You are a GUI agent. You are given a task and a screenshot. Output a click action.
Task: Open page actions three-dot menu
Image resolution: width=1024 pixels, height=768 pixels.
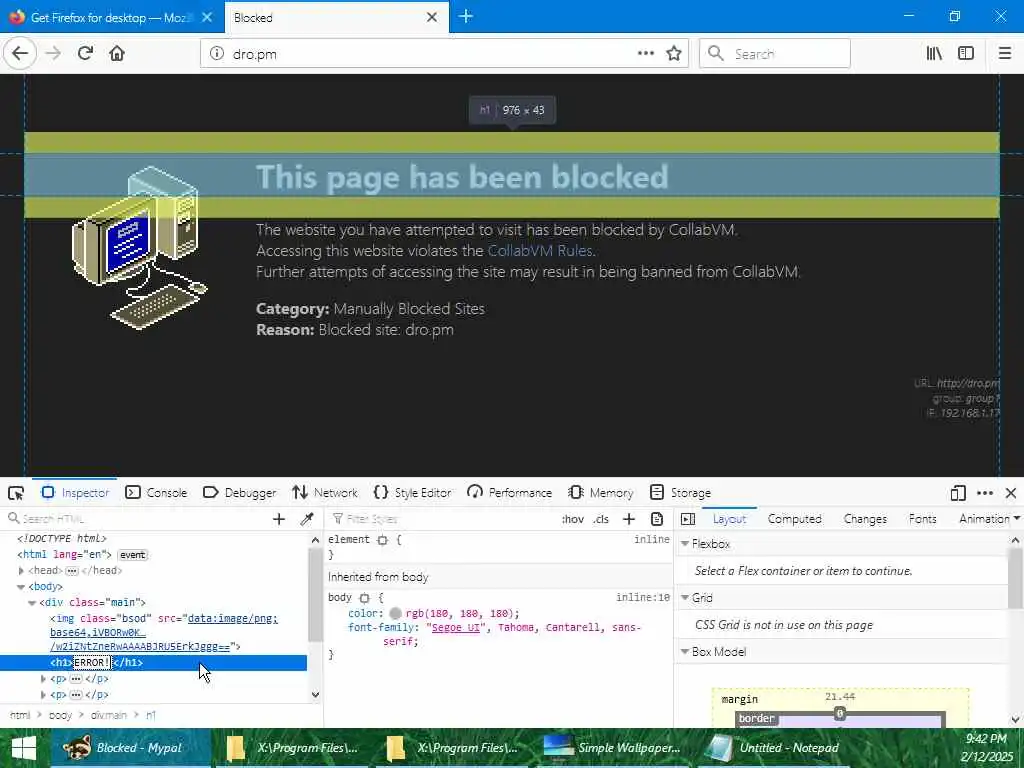click(645, 54)
